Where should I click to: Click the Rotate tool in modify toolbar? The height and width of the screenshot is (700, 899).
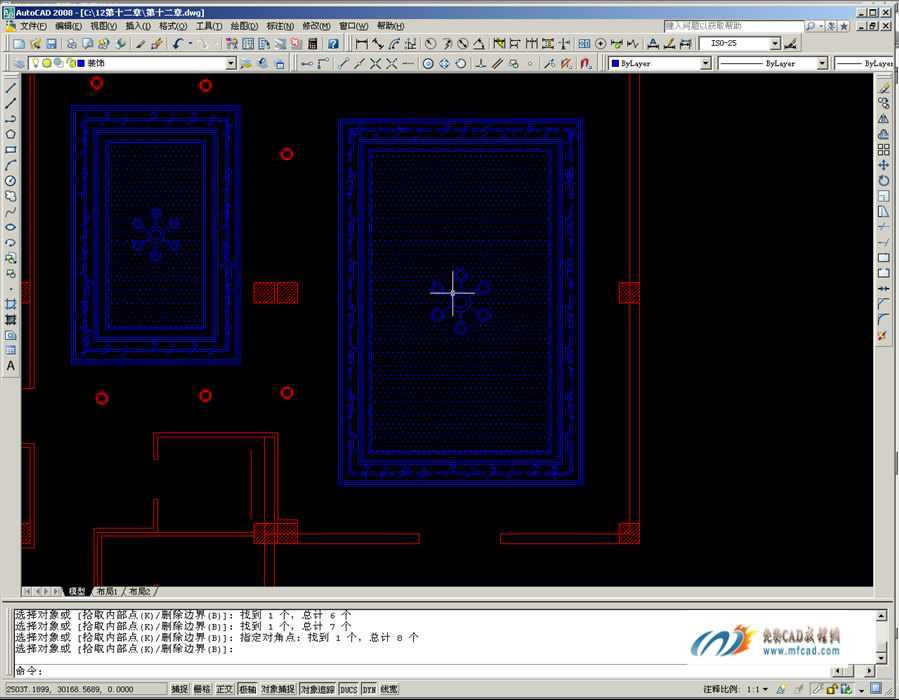pyautogui.click(x=884, y=181)
